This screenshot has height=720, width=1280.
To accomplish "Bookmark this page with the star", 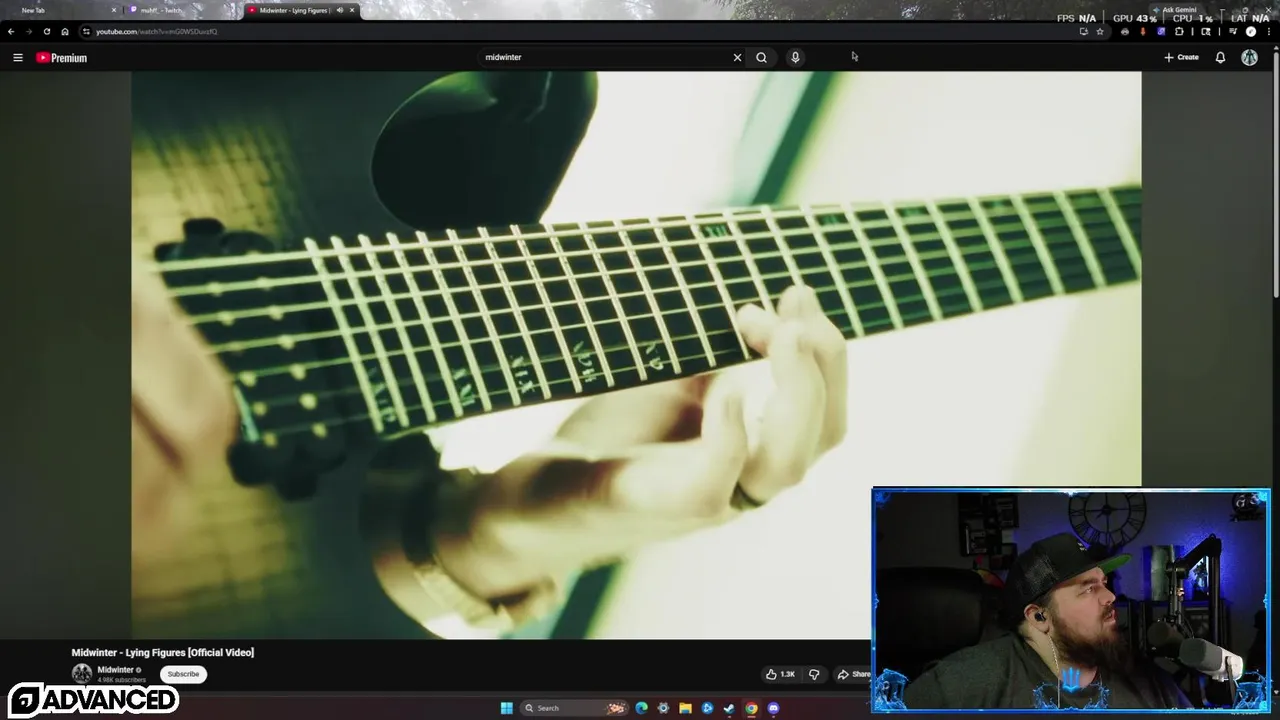I will (1100, 31).
